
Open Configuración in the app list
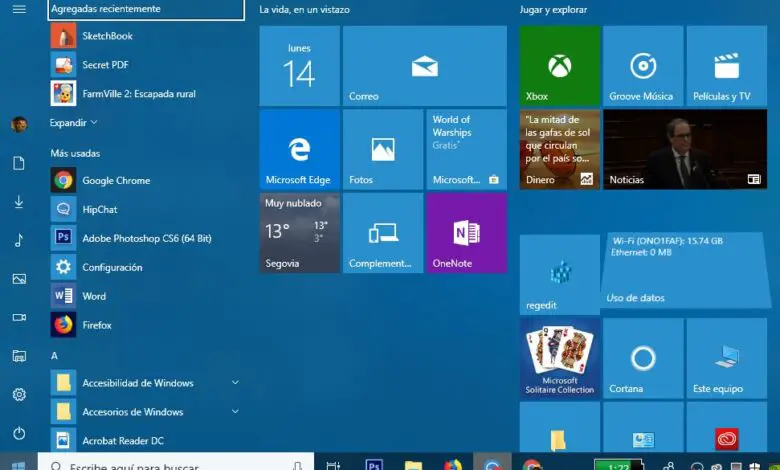(x=146, y=267)
